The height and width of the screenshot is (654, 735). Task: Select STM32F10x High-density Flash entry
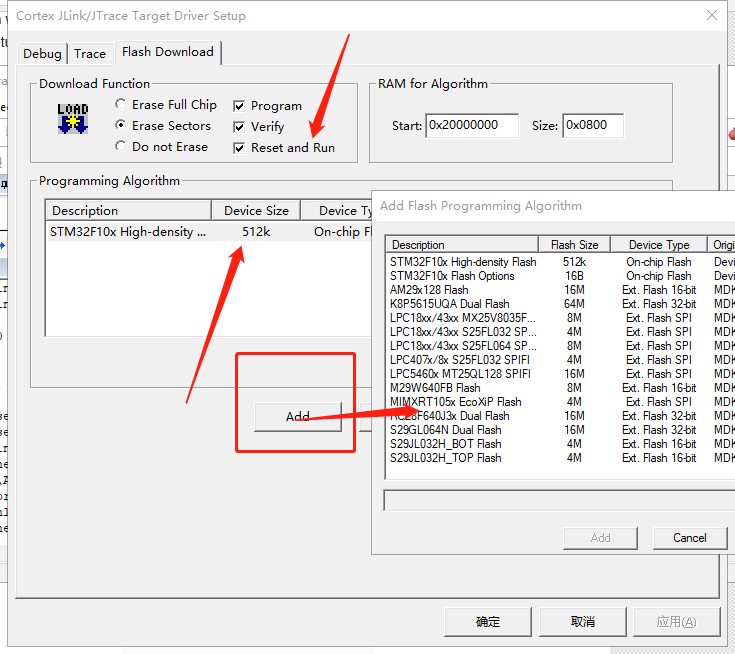(560, 262)
